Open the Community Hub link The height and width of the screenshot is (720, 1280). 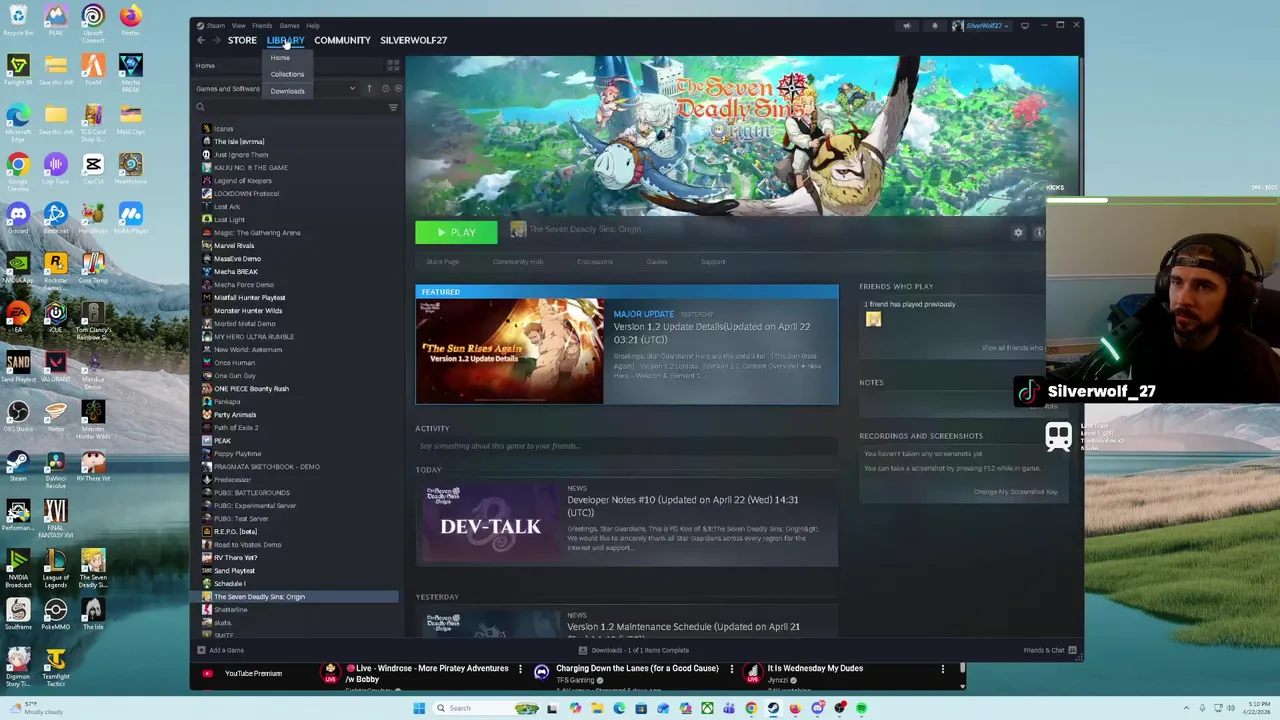[517, 262]
